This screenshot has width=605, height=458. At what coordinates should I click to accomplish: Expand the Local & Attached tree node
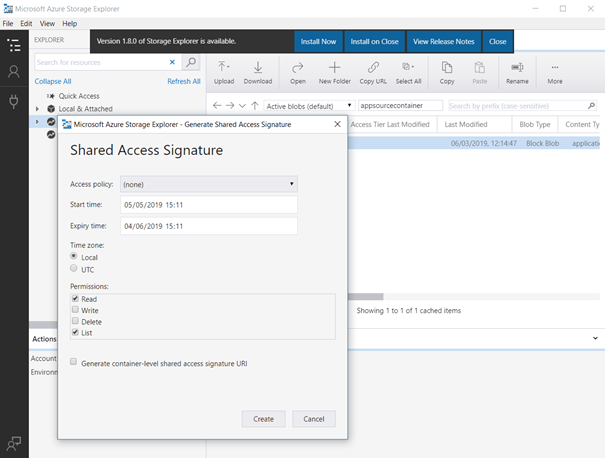(37, 108)
